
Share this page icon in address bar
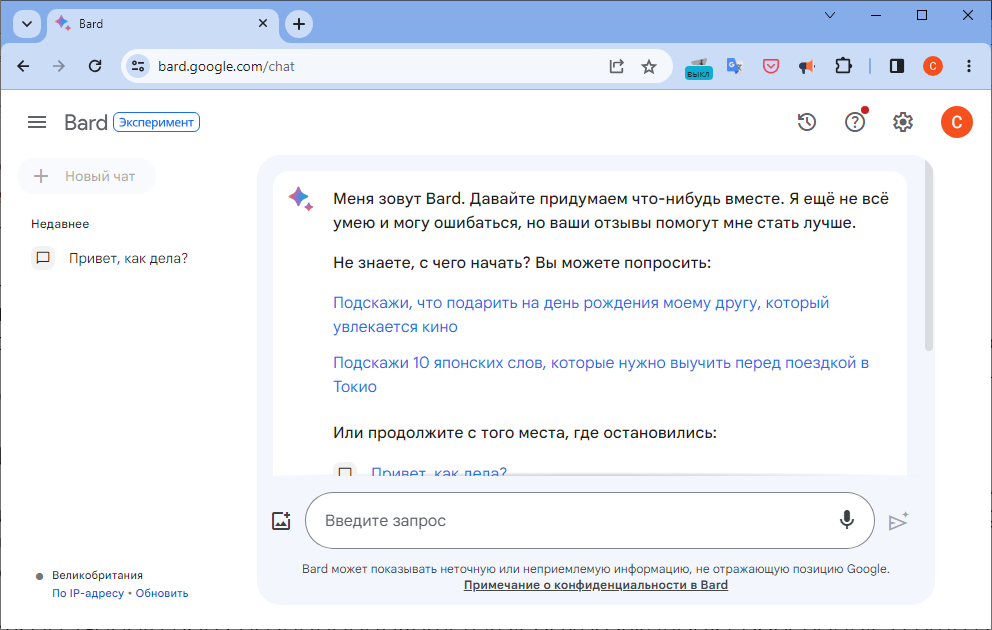pyautogui.click(x=616, y=66)
